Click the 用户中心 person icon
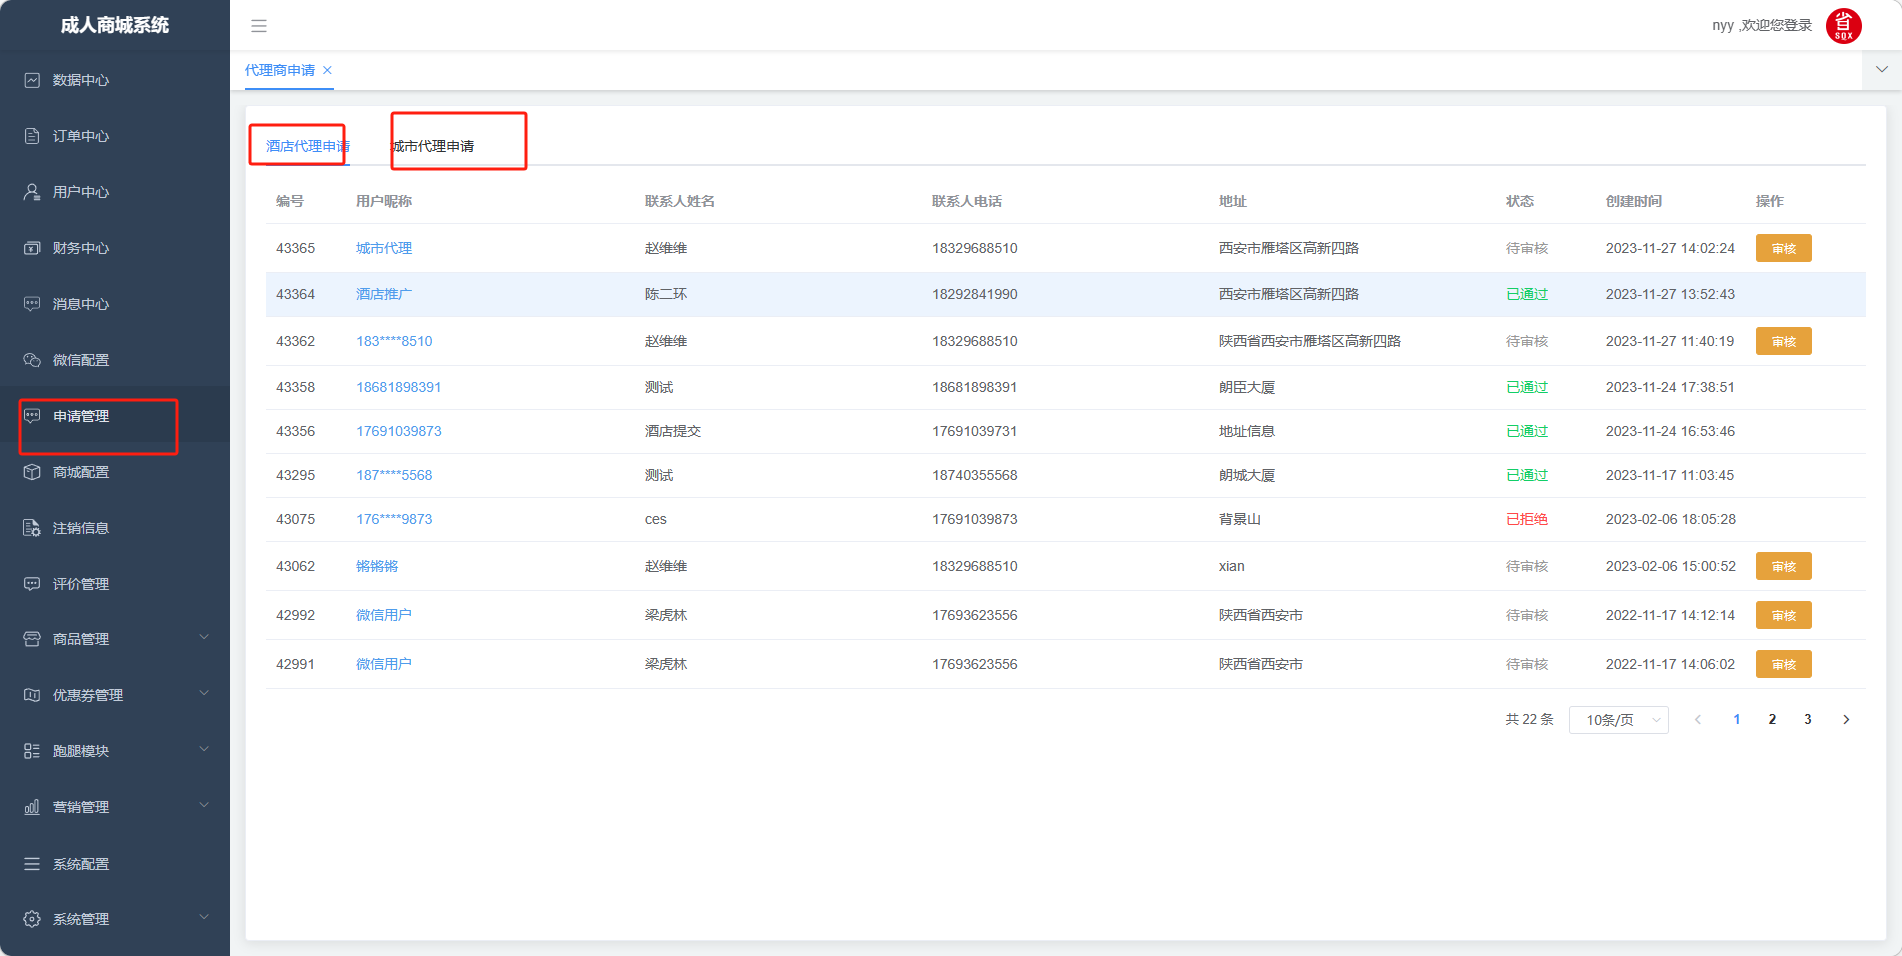Image resolution: width=1902 pixels, height=956 pixels. [32, 192]
